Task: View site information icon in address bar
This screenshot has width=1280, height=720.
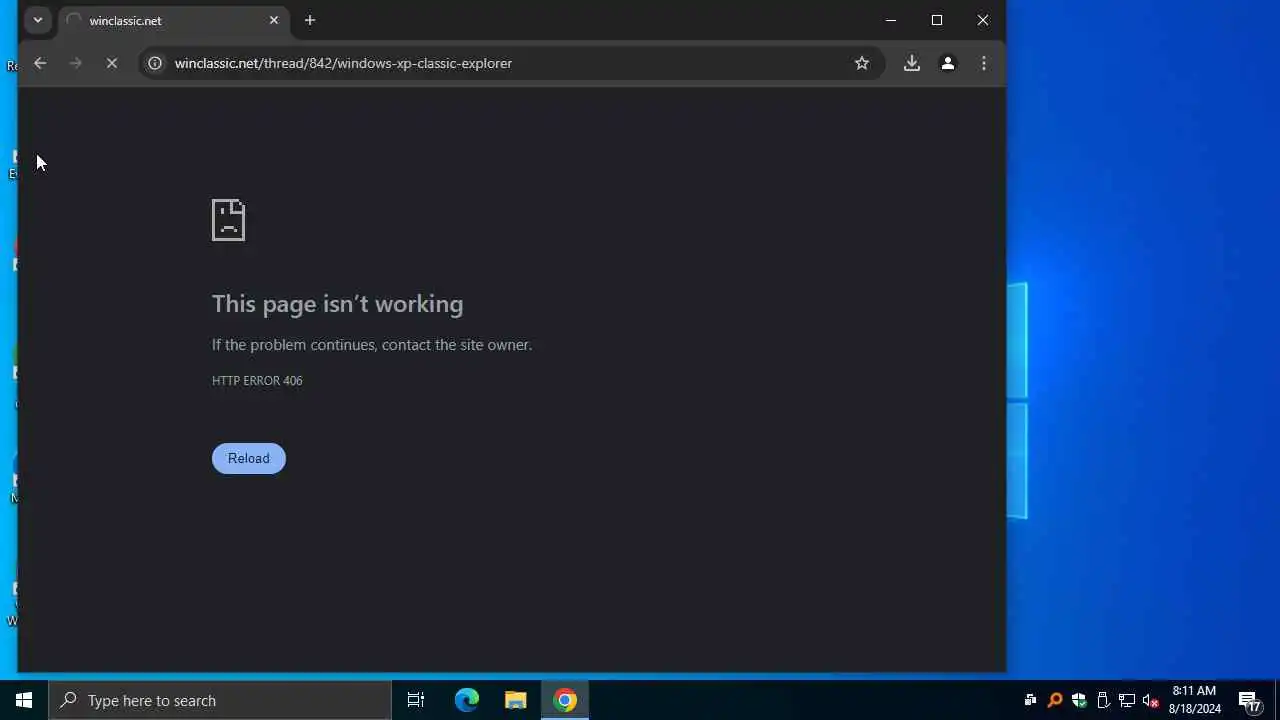Action: pos(155,63)
